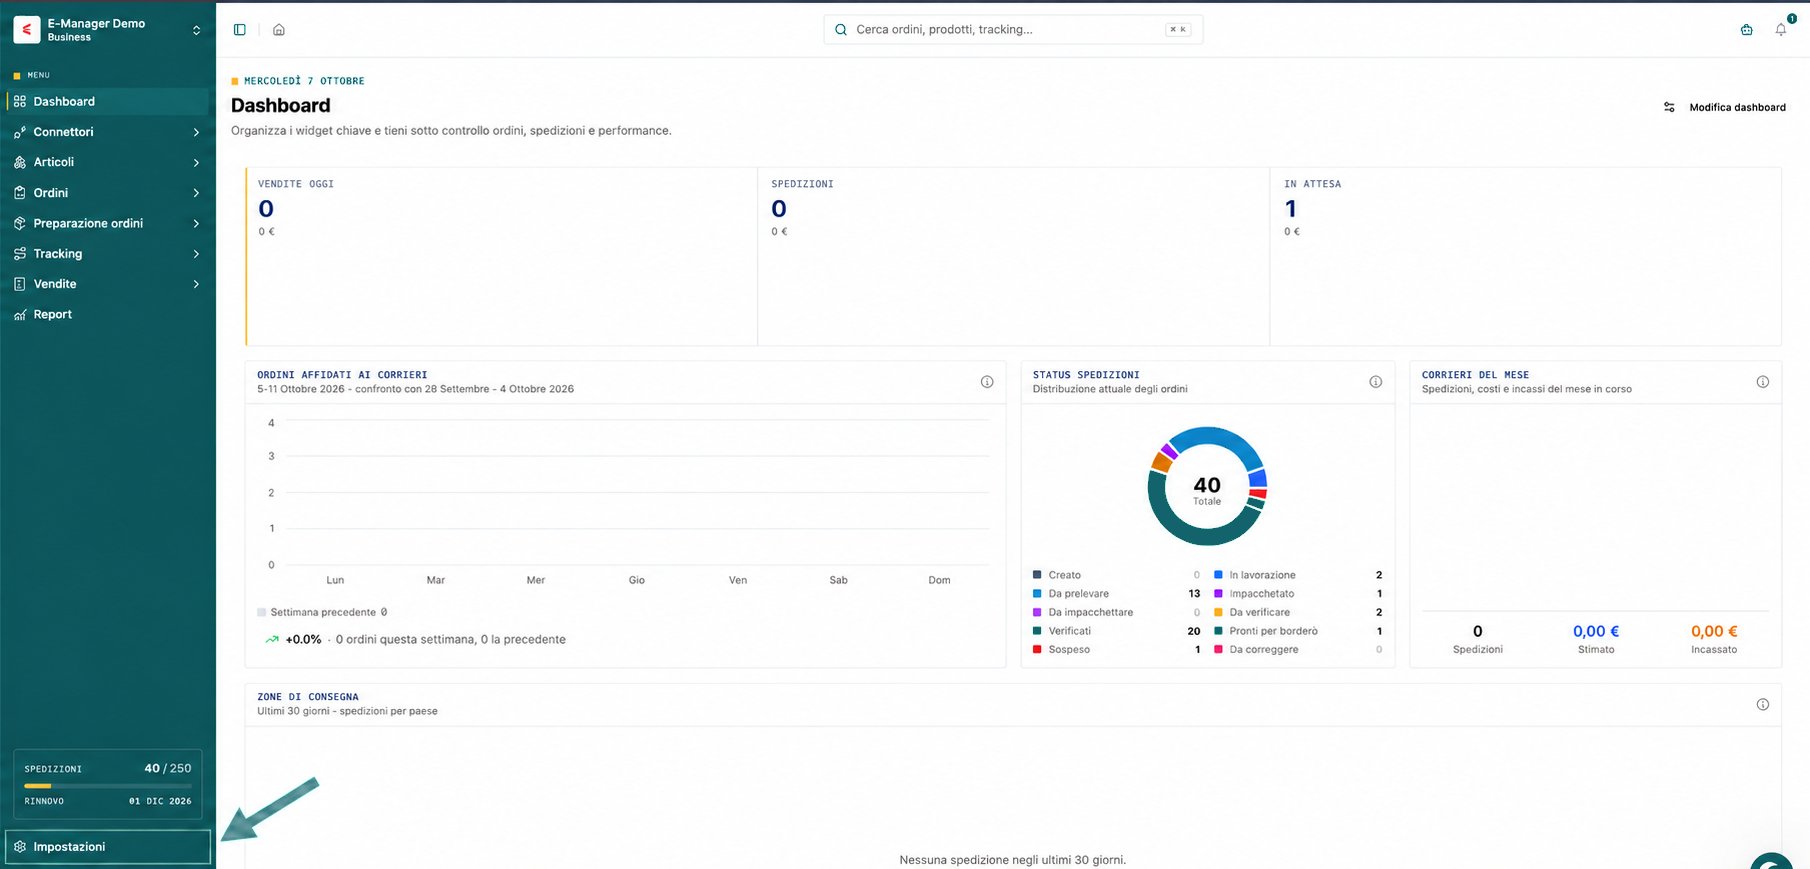Click the "Da correggere" legend label
1810x869 pixels.
tap(1264, 650)
